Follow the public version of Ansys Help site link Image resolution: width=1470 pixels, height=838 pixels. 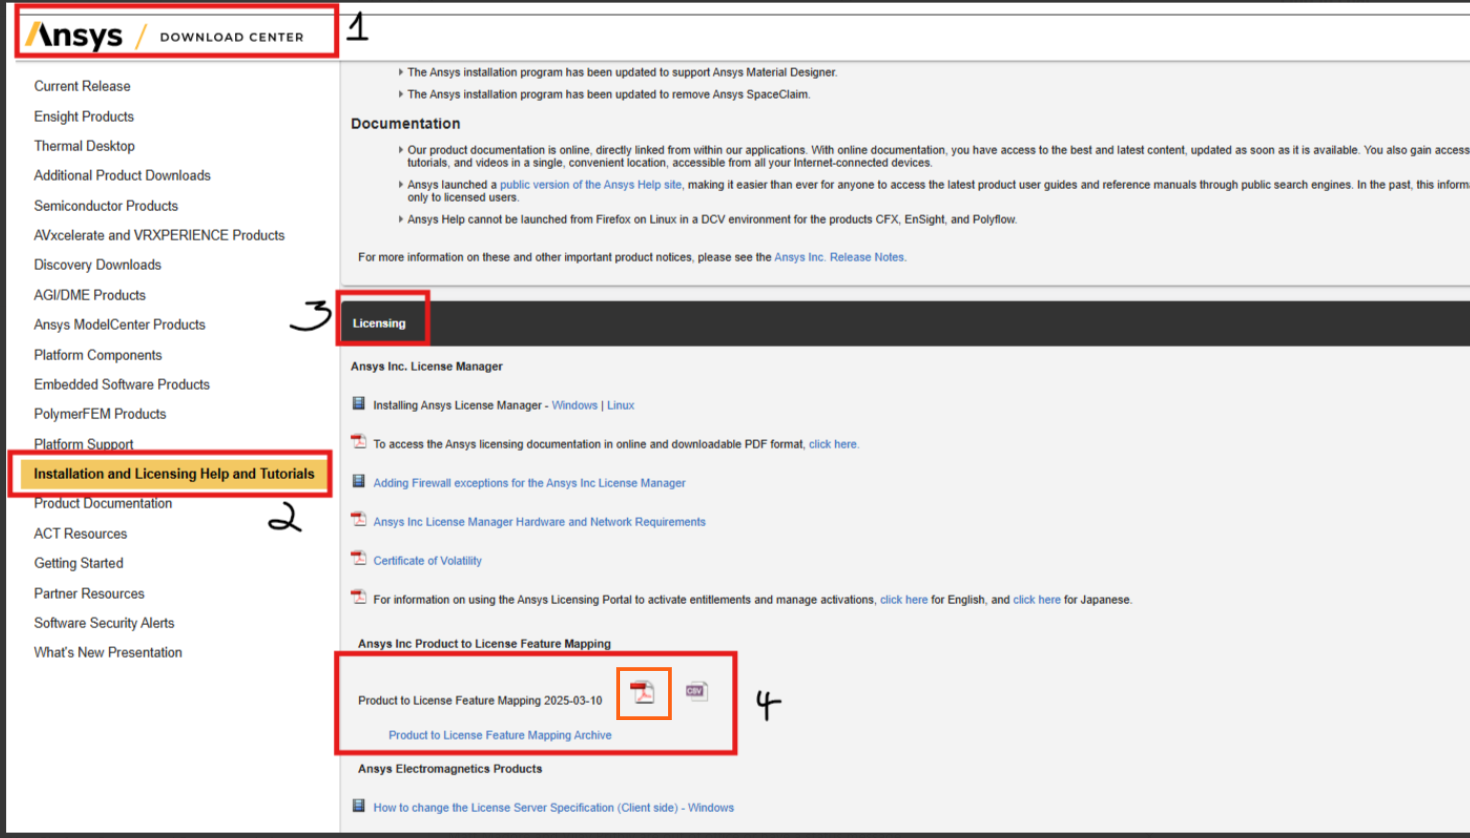point(591,185)
